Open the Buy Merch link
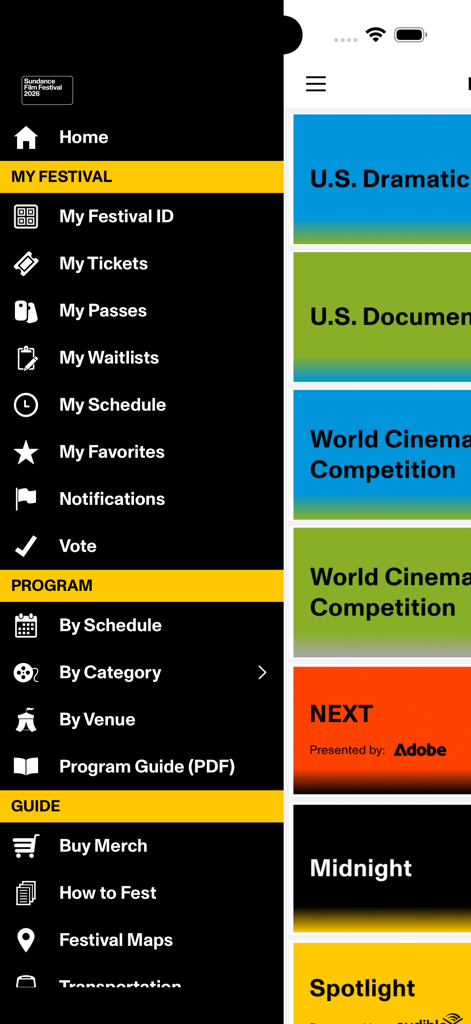This screenshot has height=1024, width=471. (x=103, y=845)
